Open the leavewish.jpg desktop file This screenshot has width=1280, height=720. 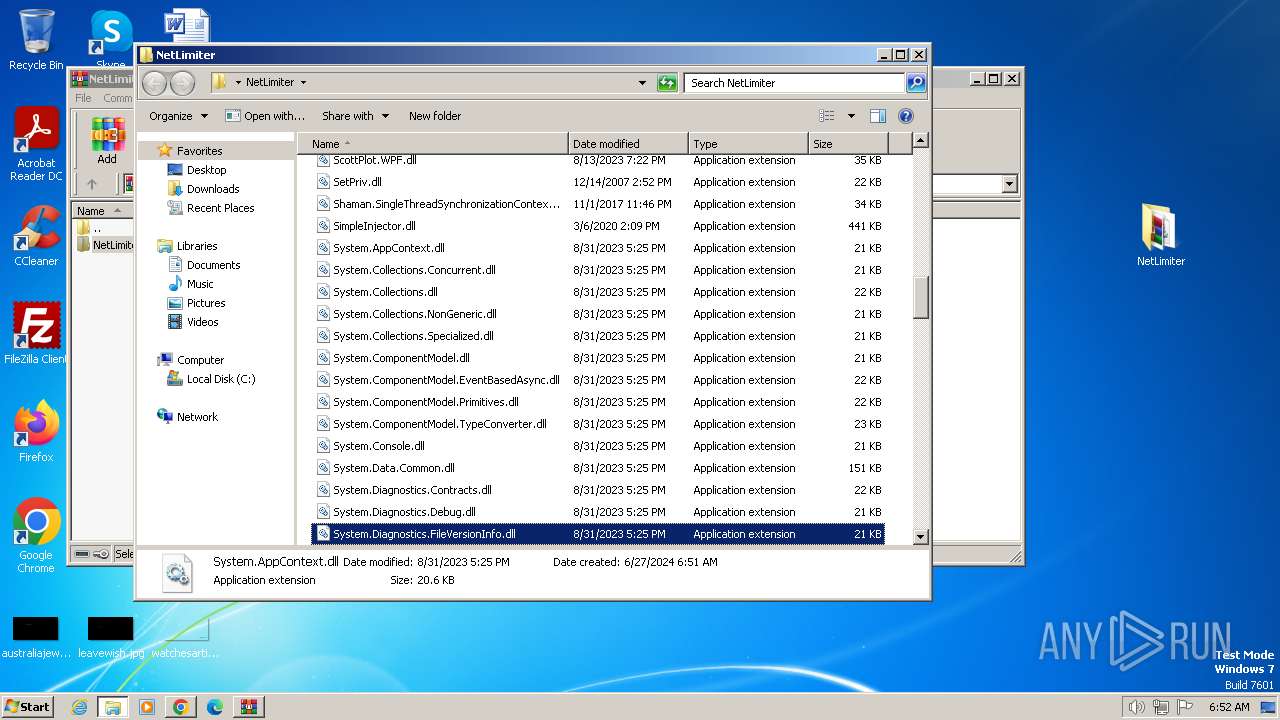110,637
